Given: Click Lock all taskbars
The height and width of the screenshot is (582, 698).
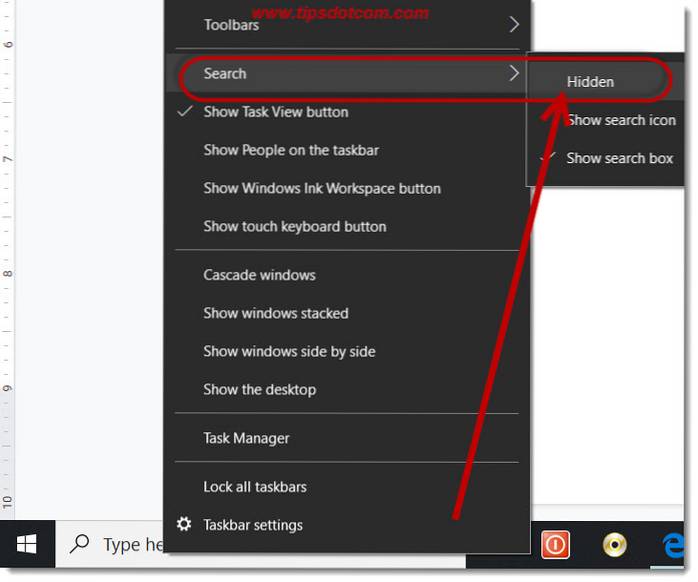Looking at the screenshot, I should click(x=255, y=487).
